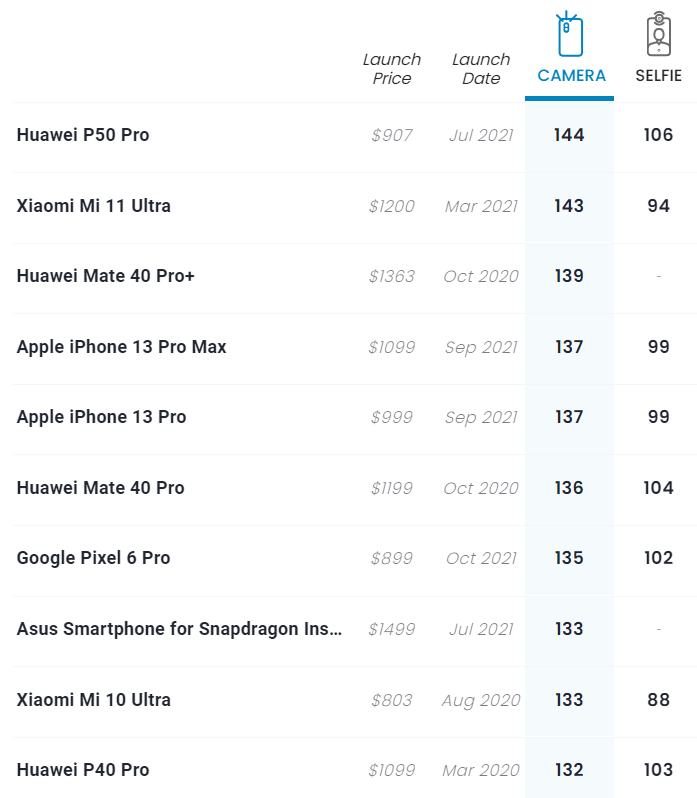Click camera score 144 for Huawei P50 Pro
The width and height of the screenshot is (697, 798).
coord(569,135)
